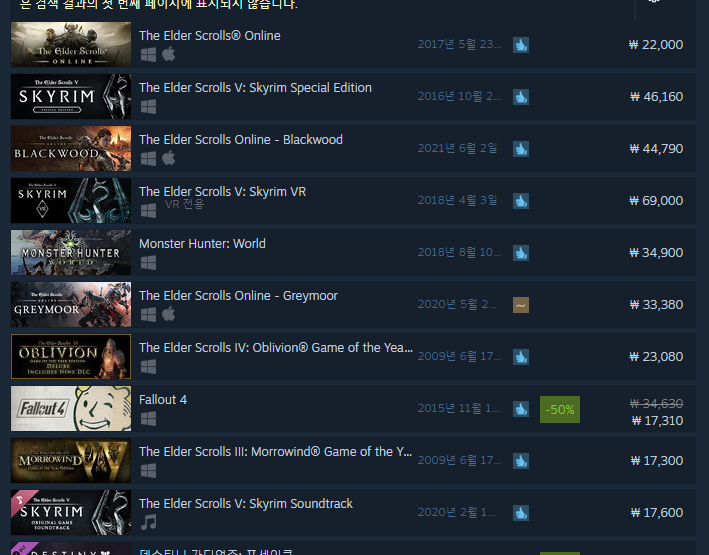Open The Elder Scrolls V: Skyrim Special Edition
The width and height of the screenshot is (709, 555).
[x=255, y=88]
